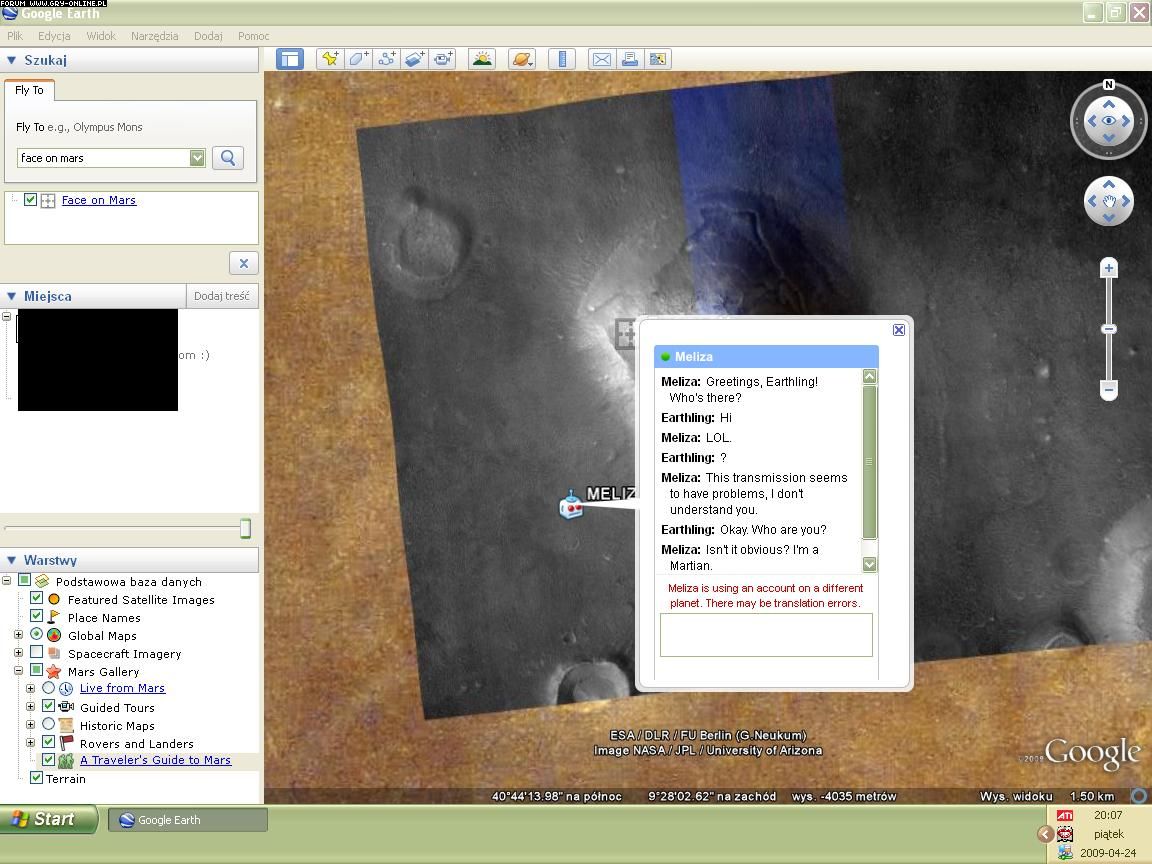
Task: Click the Windows Start button
Action: pos(48,819)
